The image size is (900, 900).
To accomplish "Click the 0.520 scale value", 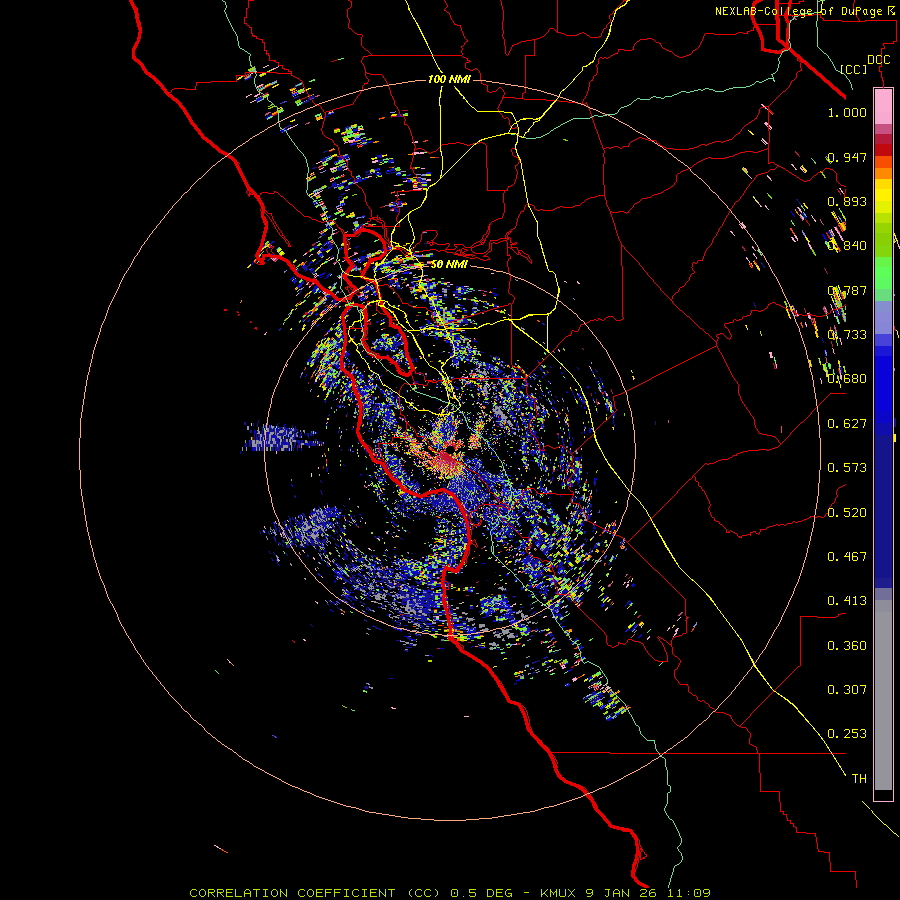I will 847,513.
